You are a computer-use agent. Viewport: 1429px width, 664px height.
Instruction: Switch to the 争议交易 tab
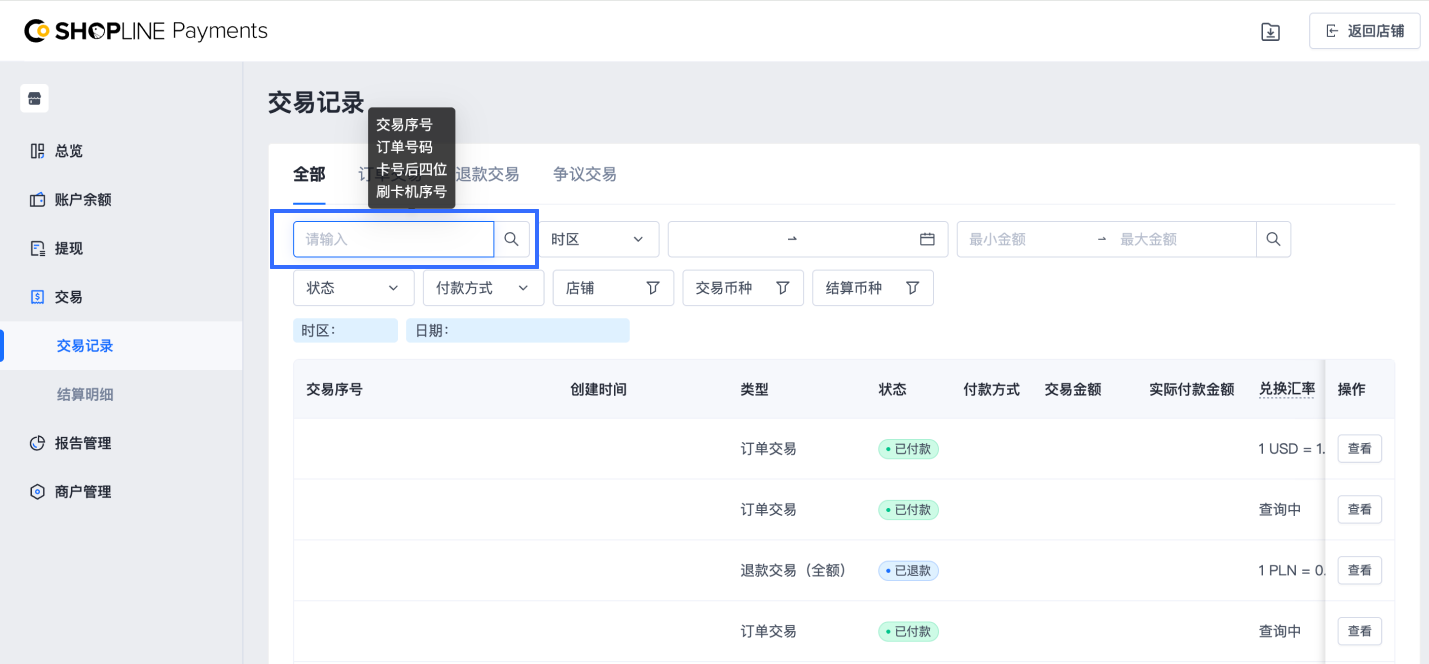584,174
